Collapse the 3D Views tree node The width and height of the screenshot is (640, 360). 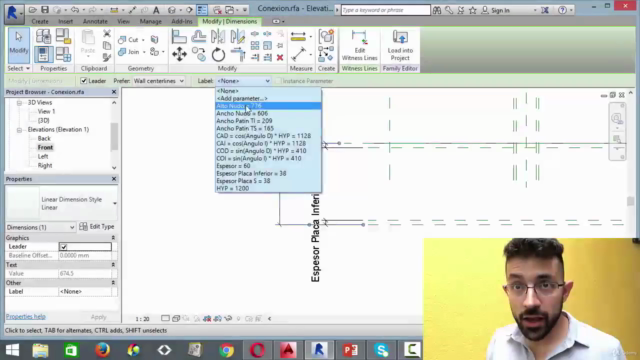pyautogui.click(x=19, y=102)
